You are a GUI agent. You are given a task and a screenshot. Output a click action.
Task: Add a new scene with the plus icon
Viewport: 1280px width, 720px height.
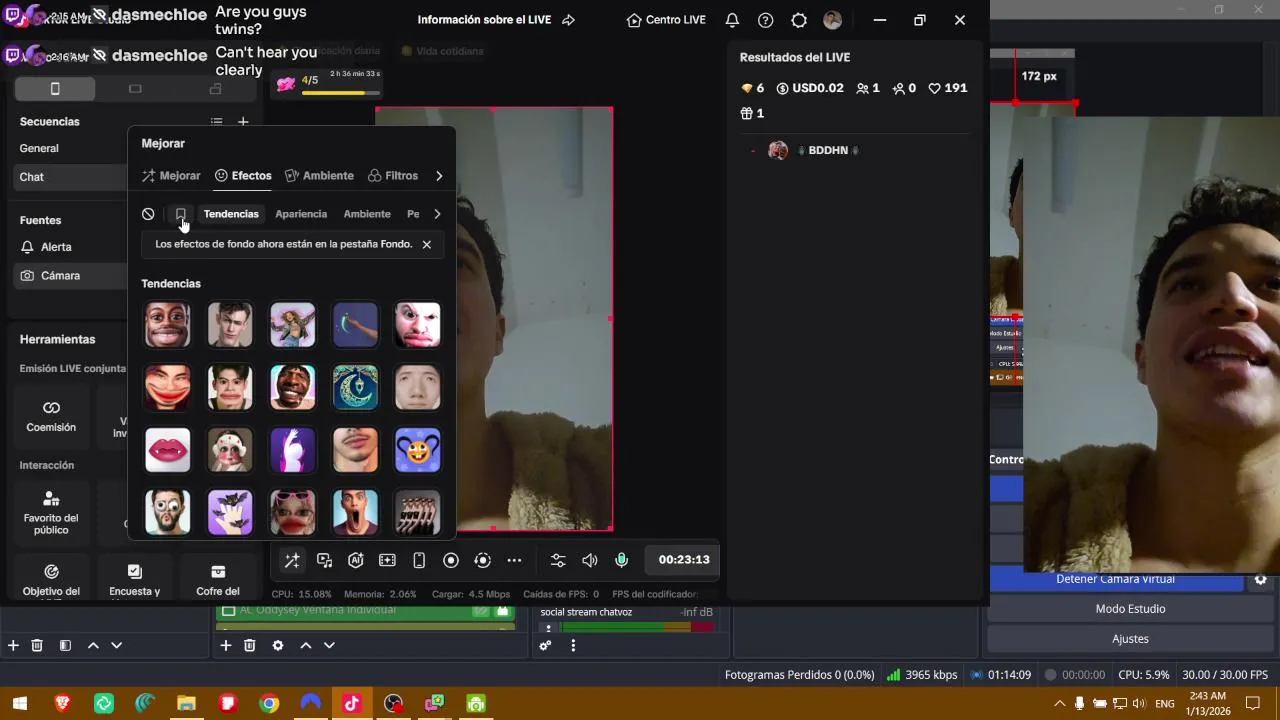click(243, 122)
